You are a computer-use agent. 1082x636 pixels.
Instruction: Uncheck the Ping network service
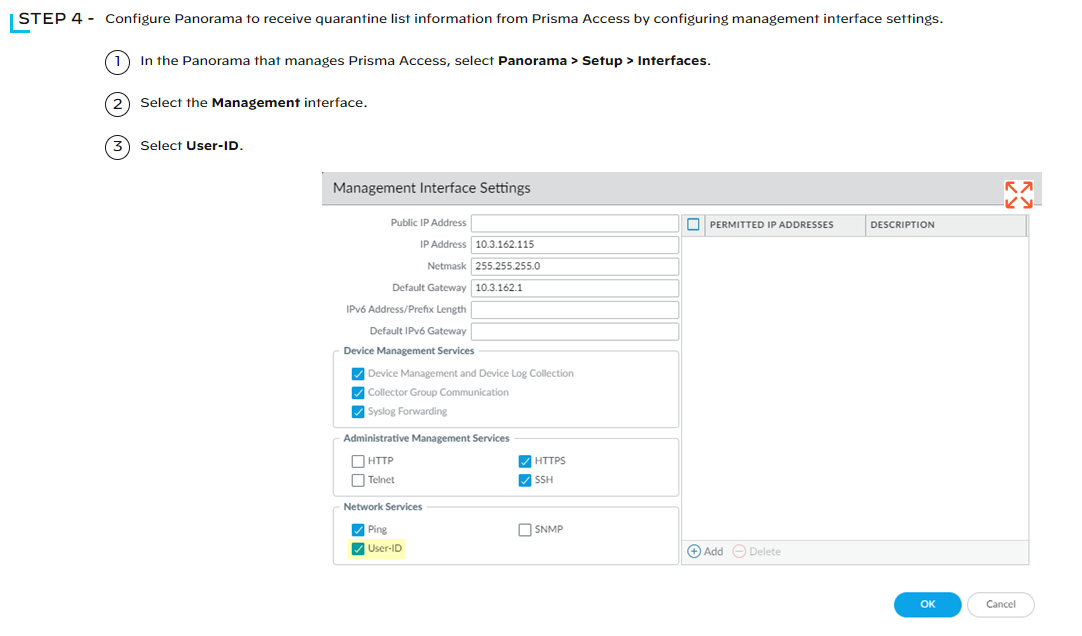click(358, 530)
